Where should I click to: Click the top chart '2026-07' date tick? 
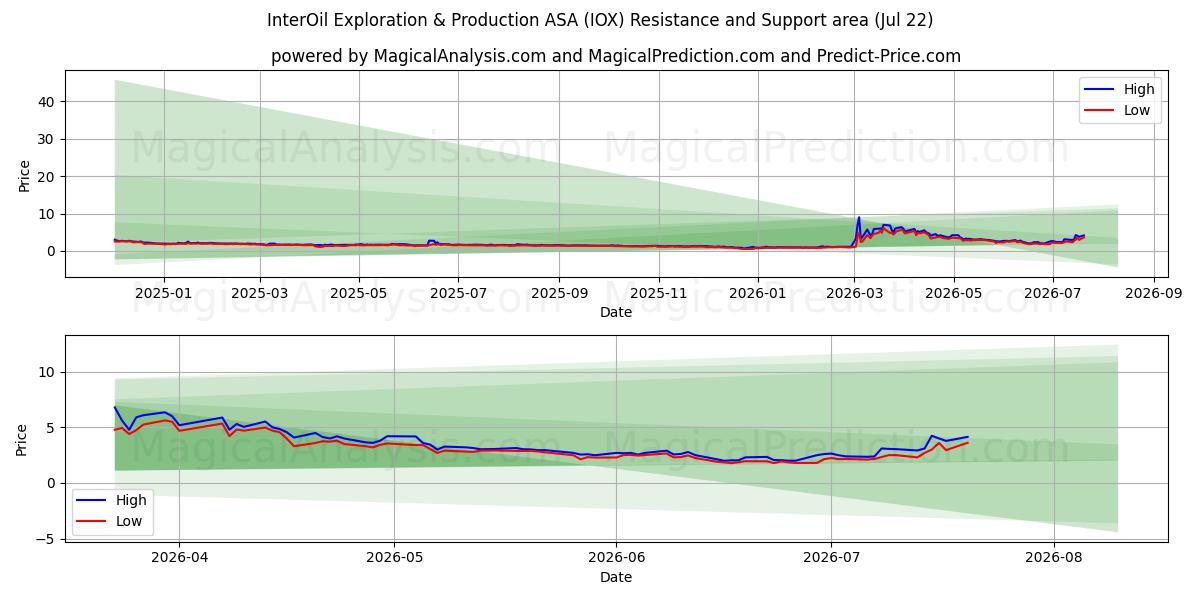pos(1052,294)
